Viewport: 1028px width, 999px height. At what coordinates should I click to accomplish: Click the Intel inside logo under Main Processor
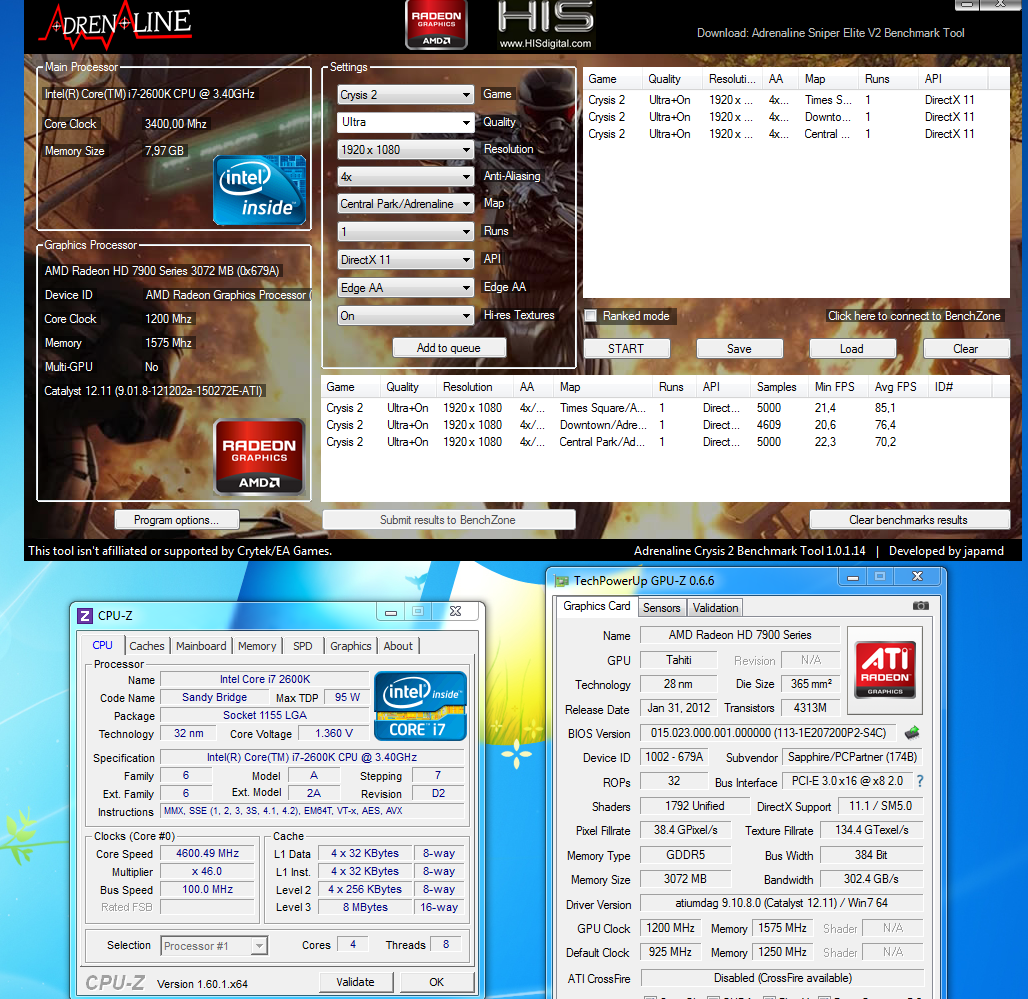(260, 190)
